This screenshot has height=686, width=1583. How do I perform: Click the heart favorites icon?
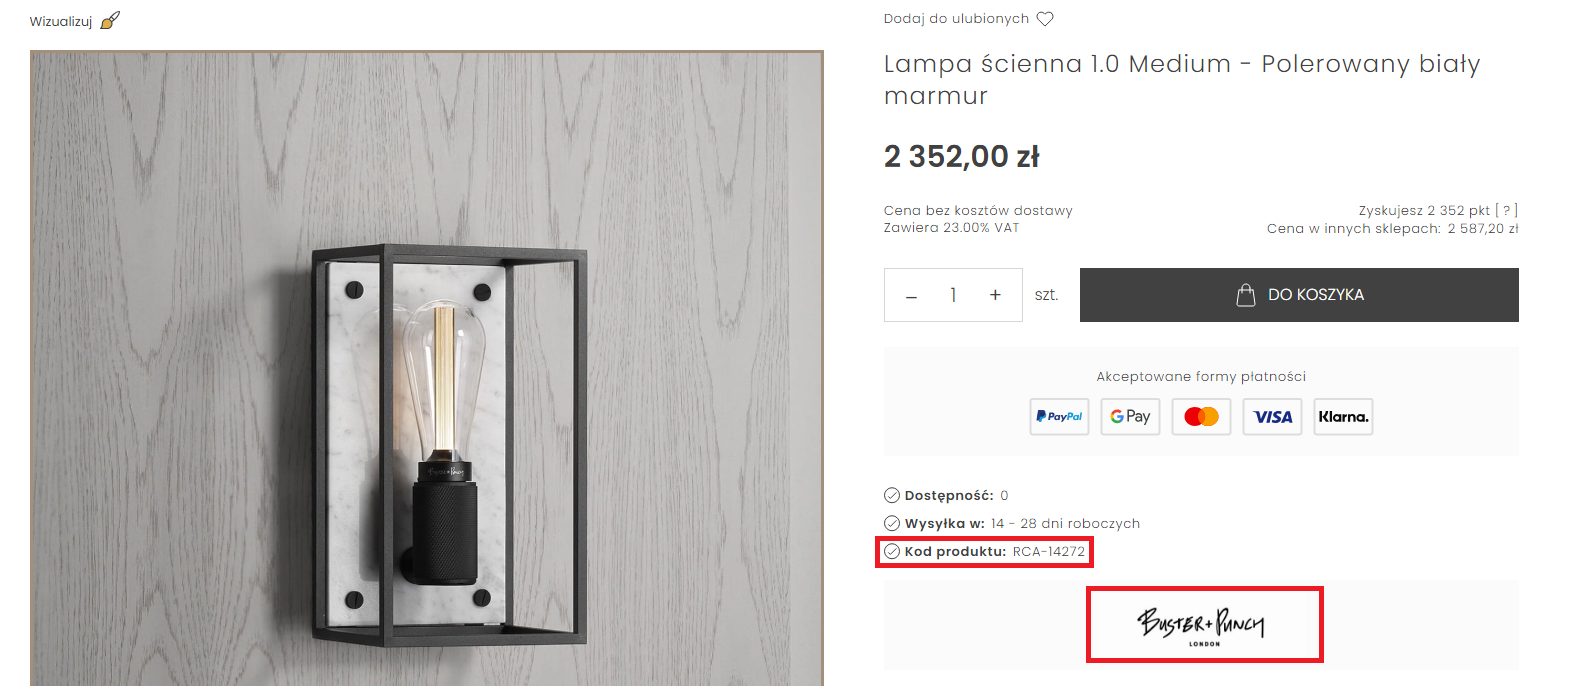(x=1045, y=19)
